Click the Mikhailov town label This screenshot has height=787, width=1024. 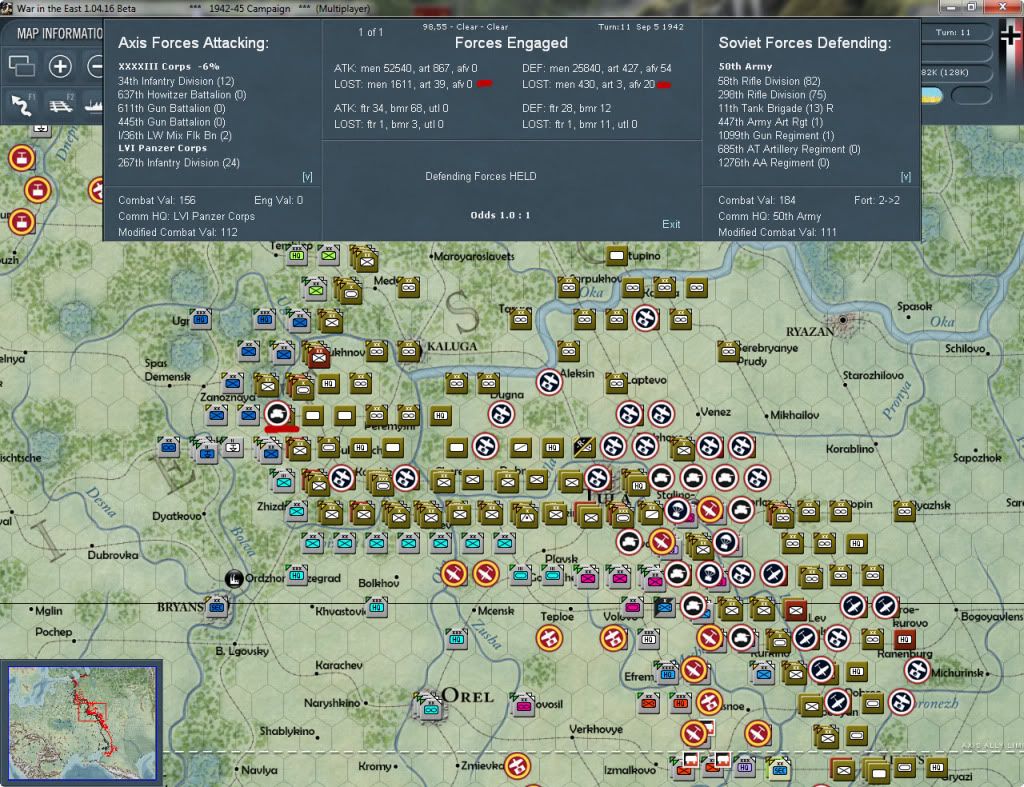pyautogui.click(x=794, y=415)
